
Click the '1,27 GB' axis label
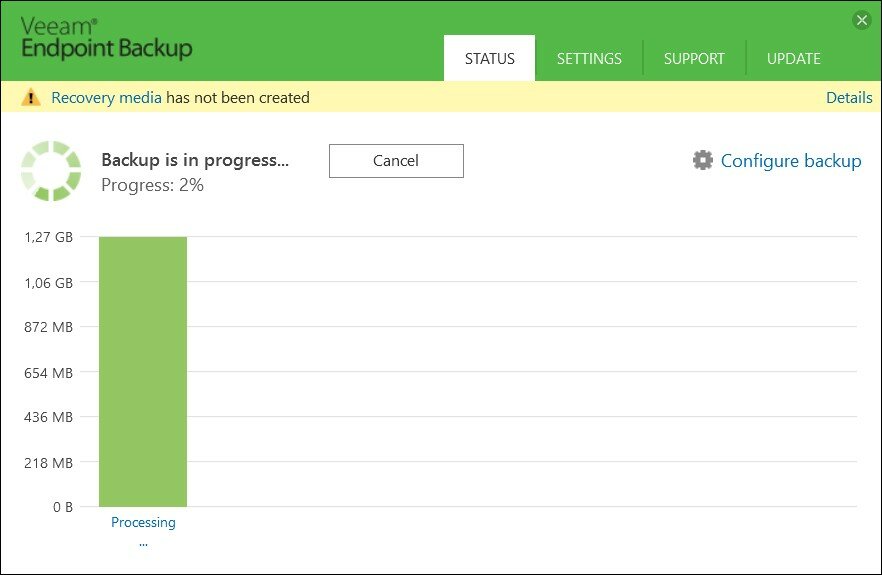tap(48, 237)
